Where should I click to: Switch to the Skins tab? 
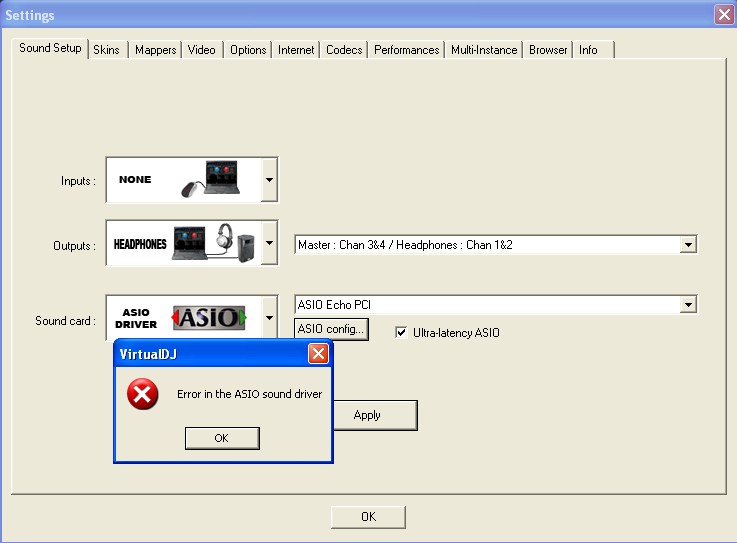[x=107, y=50]
